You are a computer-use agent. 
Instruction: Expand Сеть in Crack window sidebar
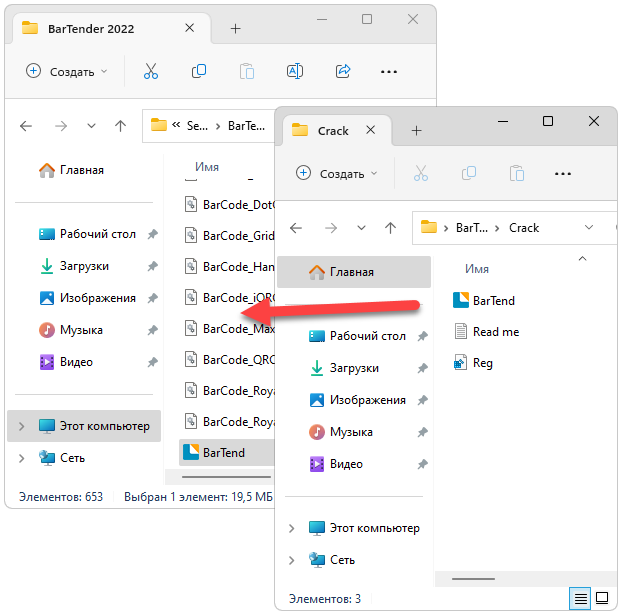(x=291, y=560)
